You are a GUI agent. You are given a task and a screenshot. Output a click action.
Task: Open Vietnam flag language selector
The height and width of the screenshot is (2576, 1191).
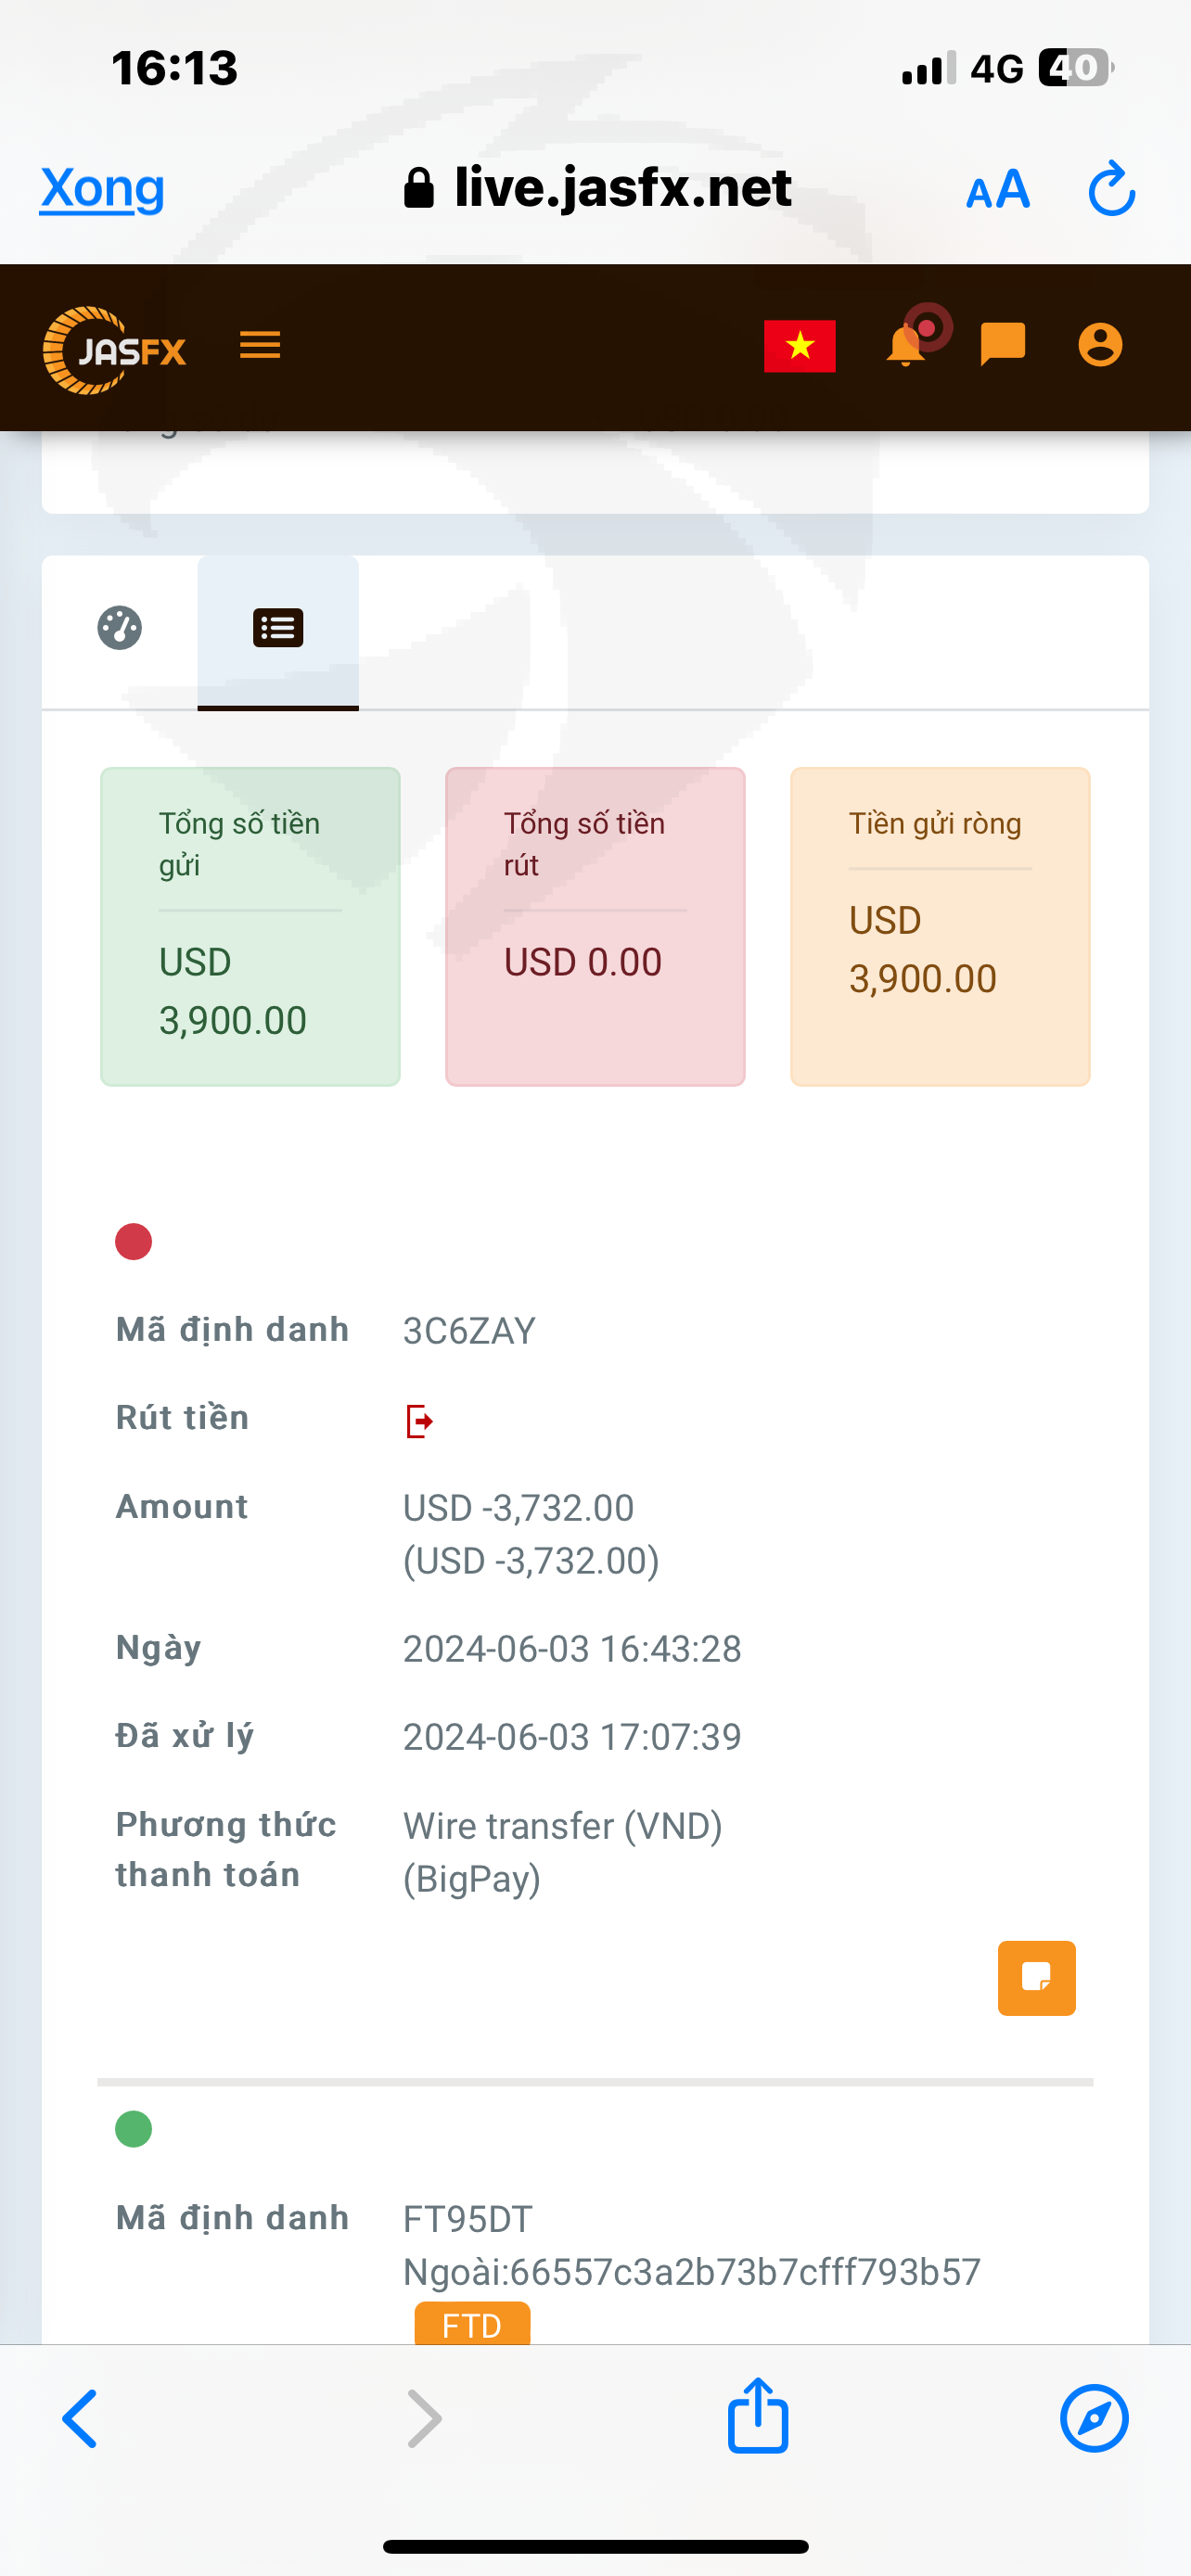[799, 346]
